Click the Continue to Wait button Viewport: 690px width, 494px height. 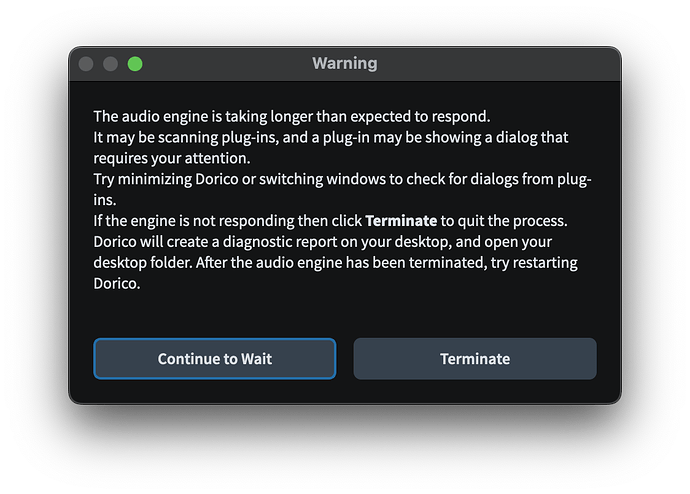point(215,359)
